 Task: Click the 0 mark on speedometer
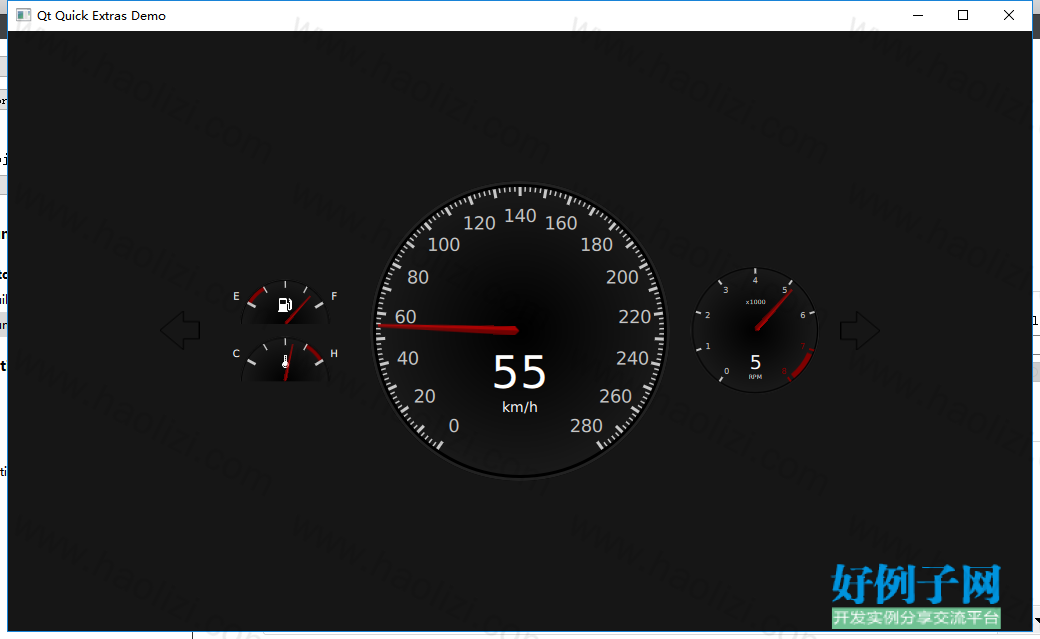[x=454, y=425]
